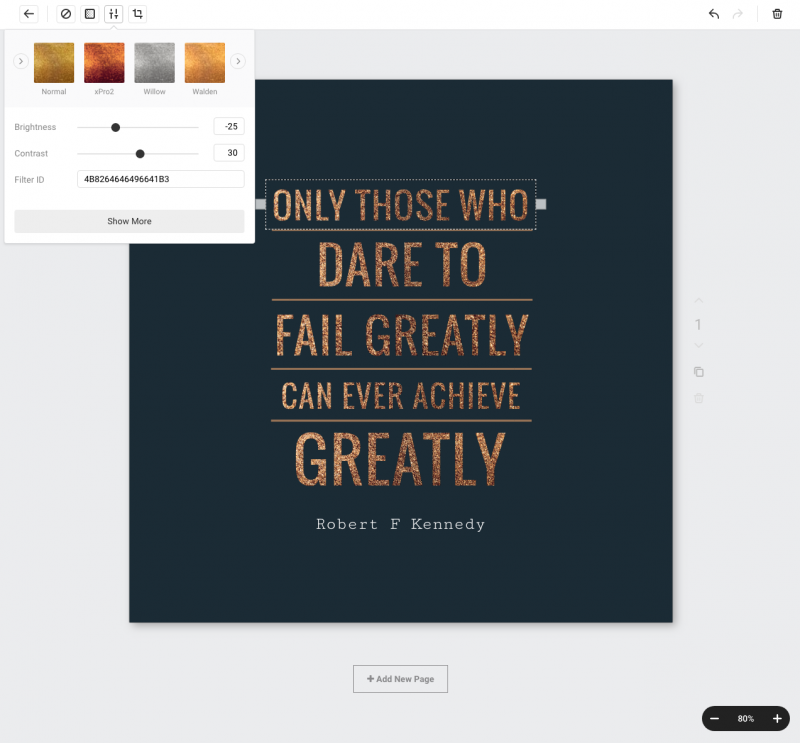Zoom in with the plus button
The width and height of the screenshot is (800, 743).
coord(777,718)
